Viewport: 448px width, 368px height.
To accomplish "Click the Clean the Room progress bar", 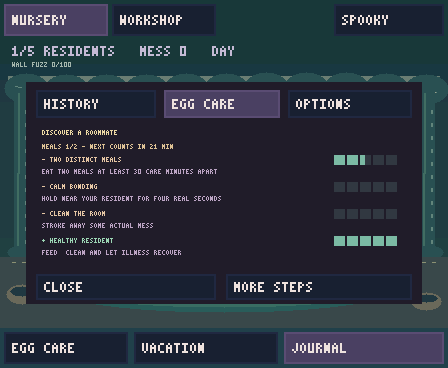I will (365, 214).
